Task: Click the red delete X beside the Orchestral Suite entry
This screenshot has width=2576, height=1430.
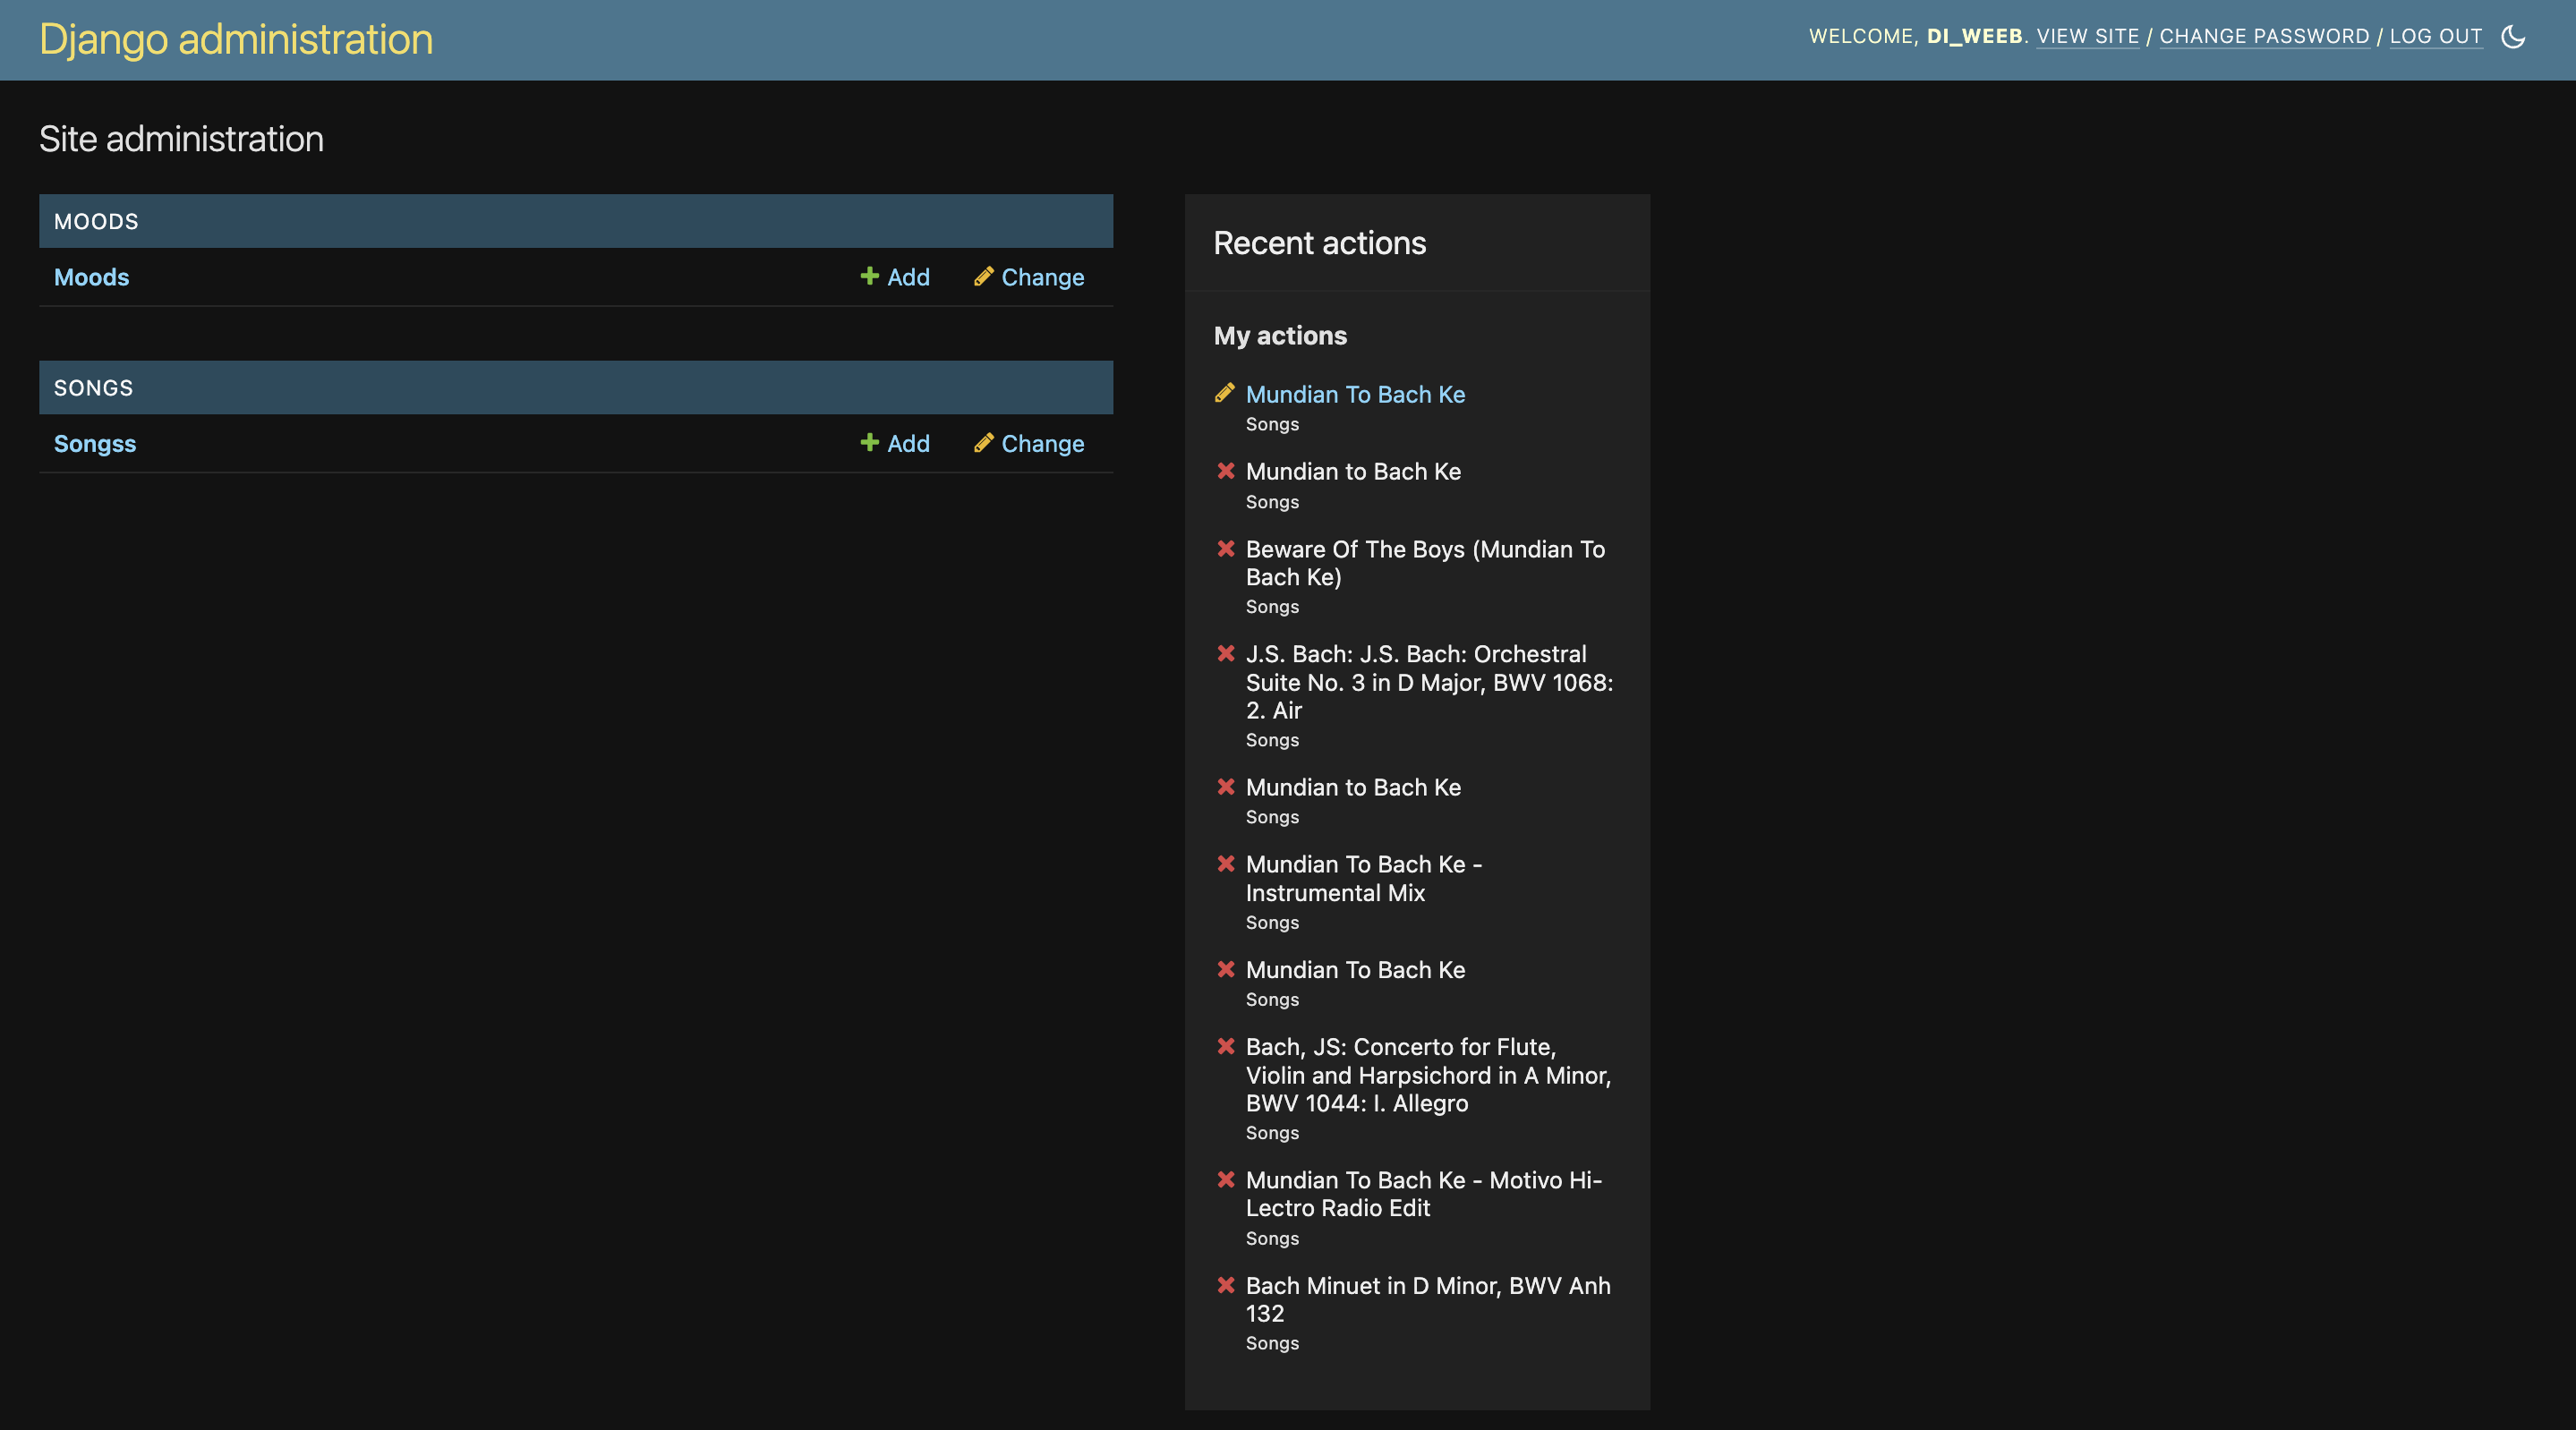Action: point(1227,654)
